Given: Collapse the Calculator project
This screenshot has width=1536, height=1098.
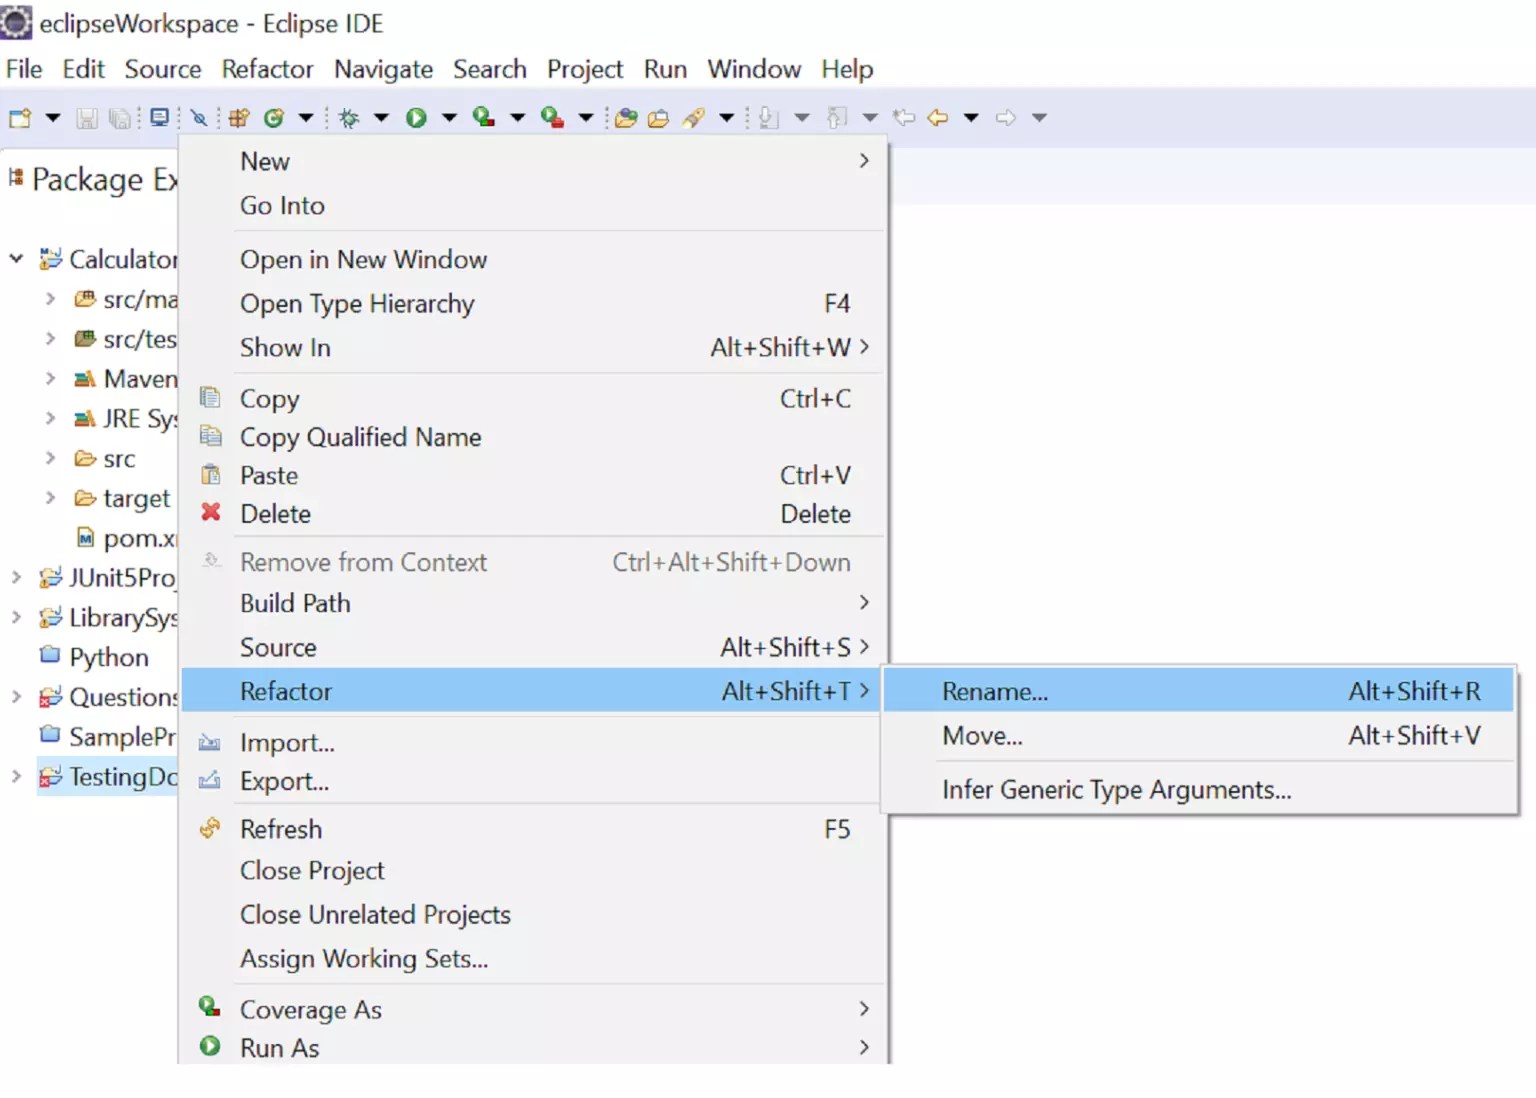Looking at the screenshot, I should click(x=15, y=258).
